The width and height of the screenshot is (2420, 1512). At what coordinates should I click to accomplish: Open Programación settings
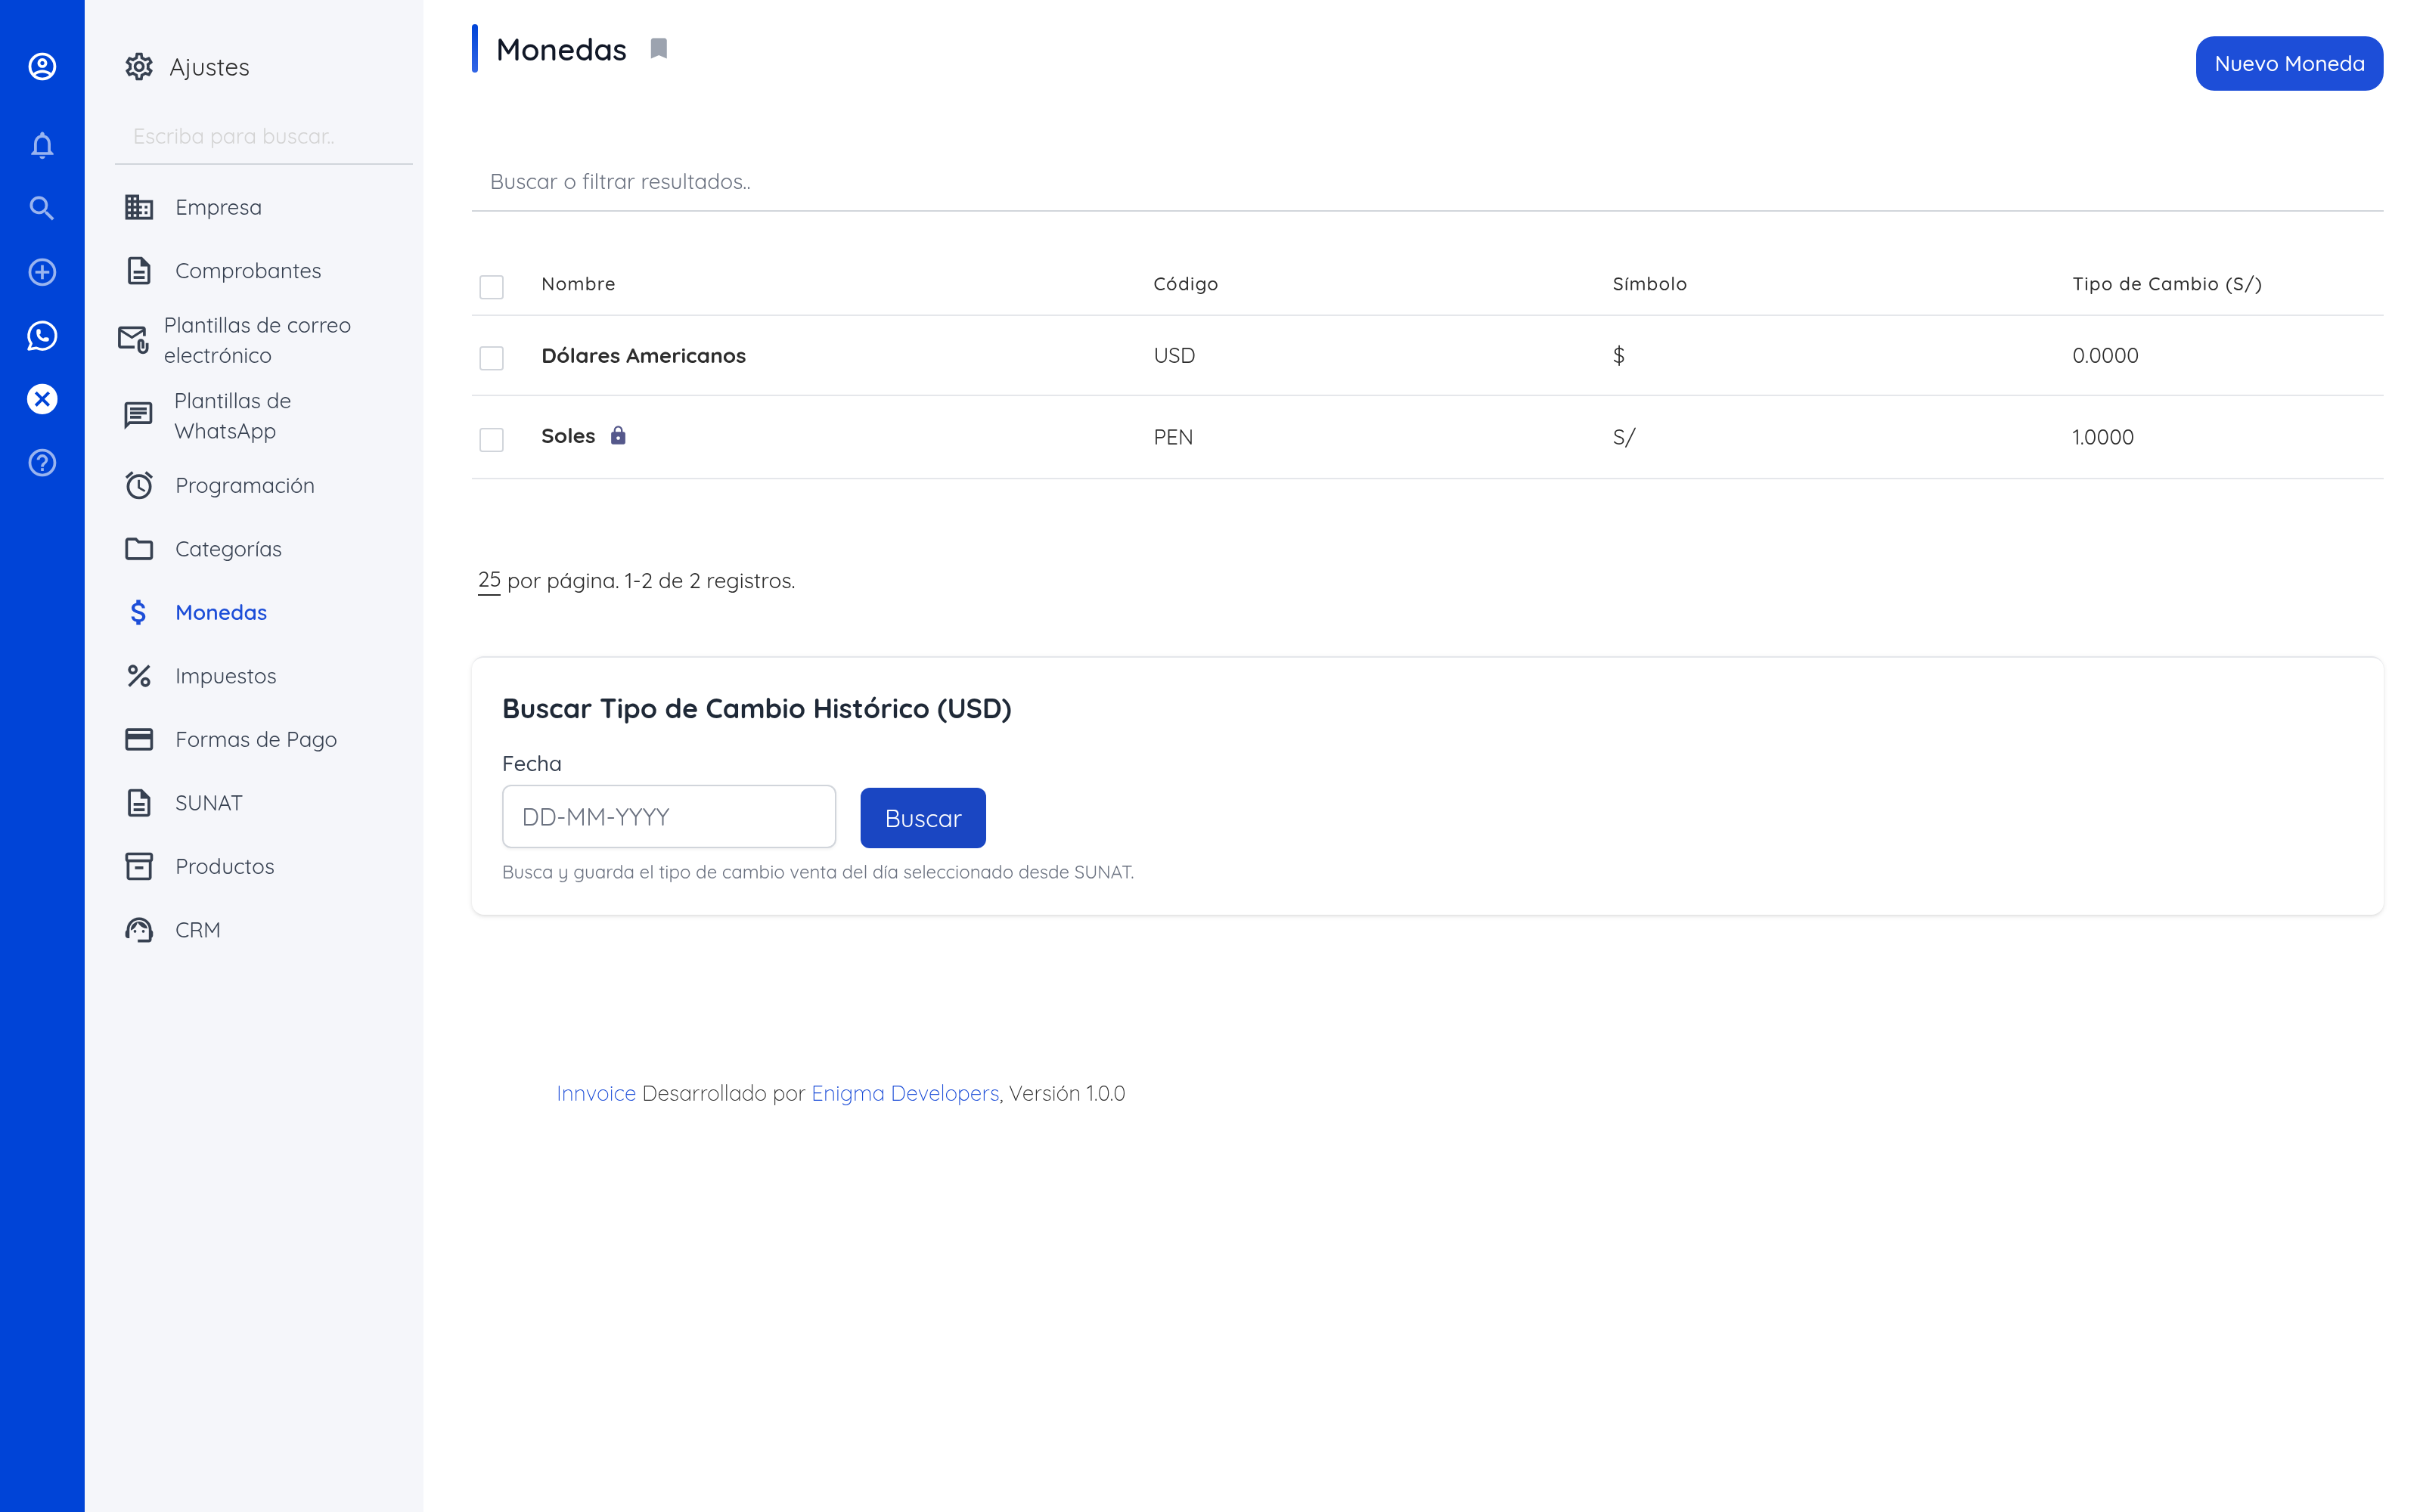[x=245, y=485]
